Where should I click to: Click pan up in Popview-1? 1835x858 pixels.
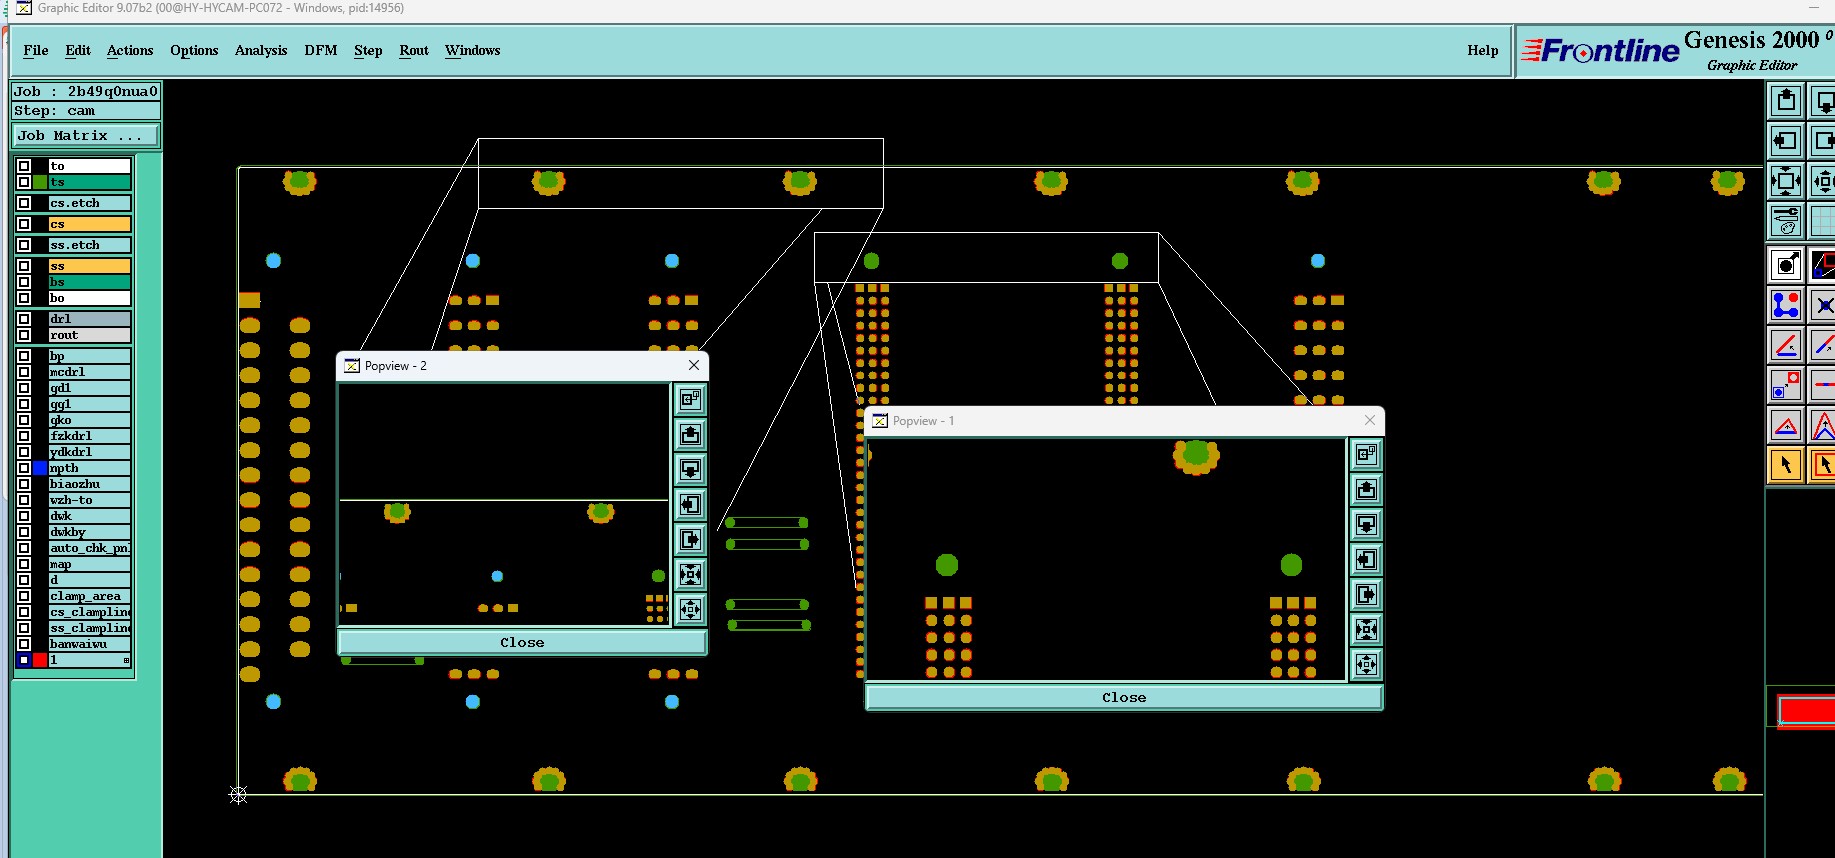click(1366, 490)
